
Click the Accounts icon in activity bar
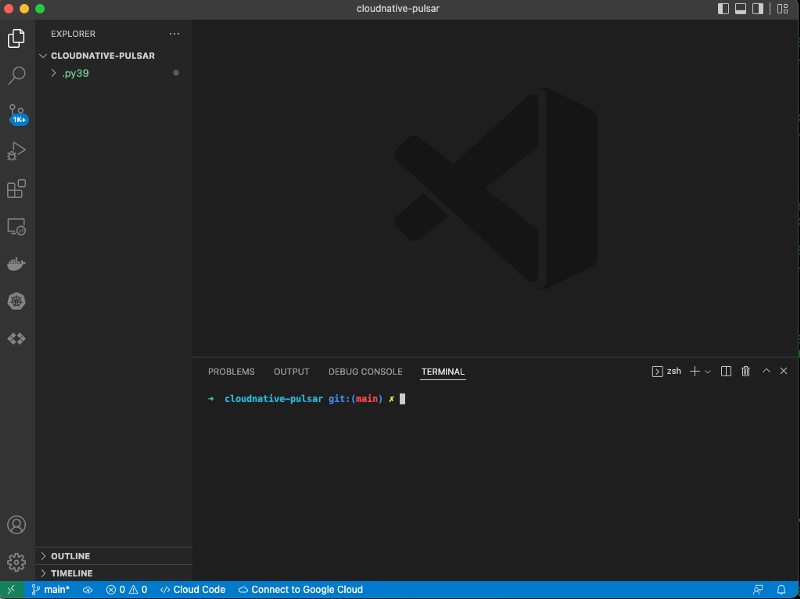click(16, 524)
